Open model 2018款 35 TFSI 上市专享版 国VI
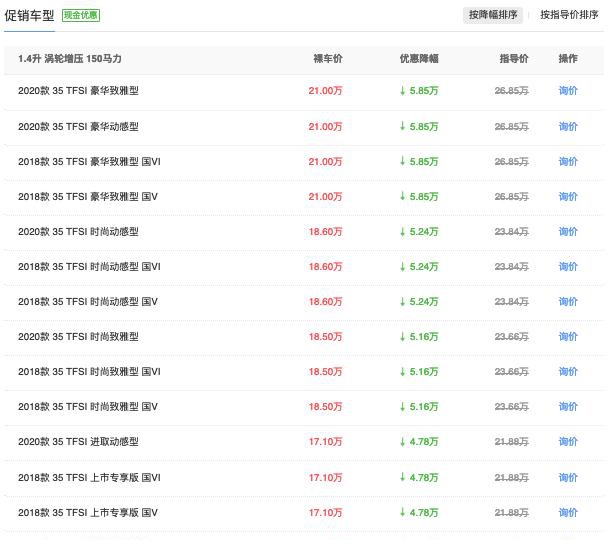Viewport: 609px width, 540px height. pyautogui.click(x=89, y=477)
